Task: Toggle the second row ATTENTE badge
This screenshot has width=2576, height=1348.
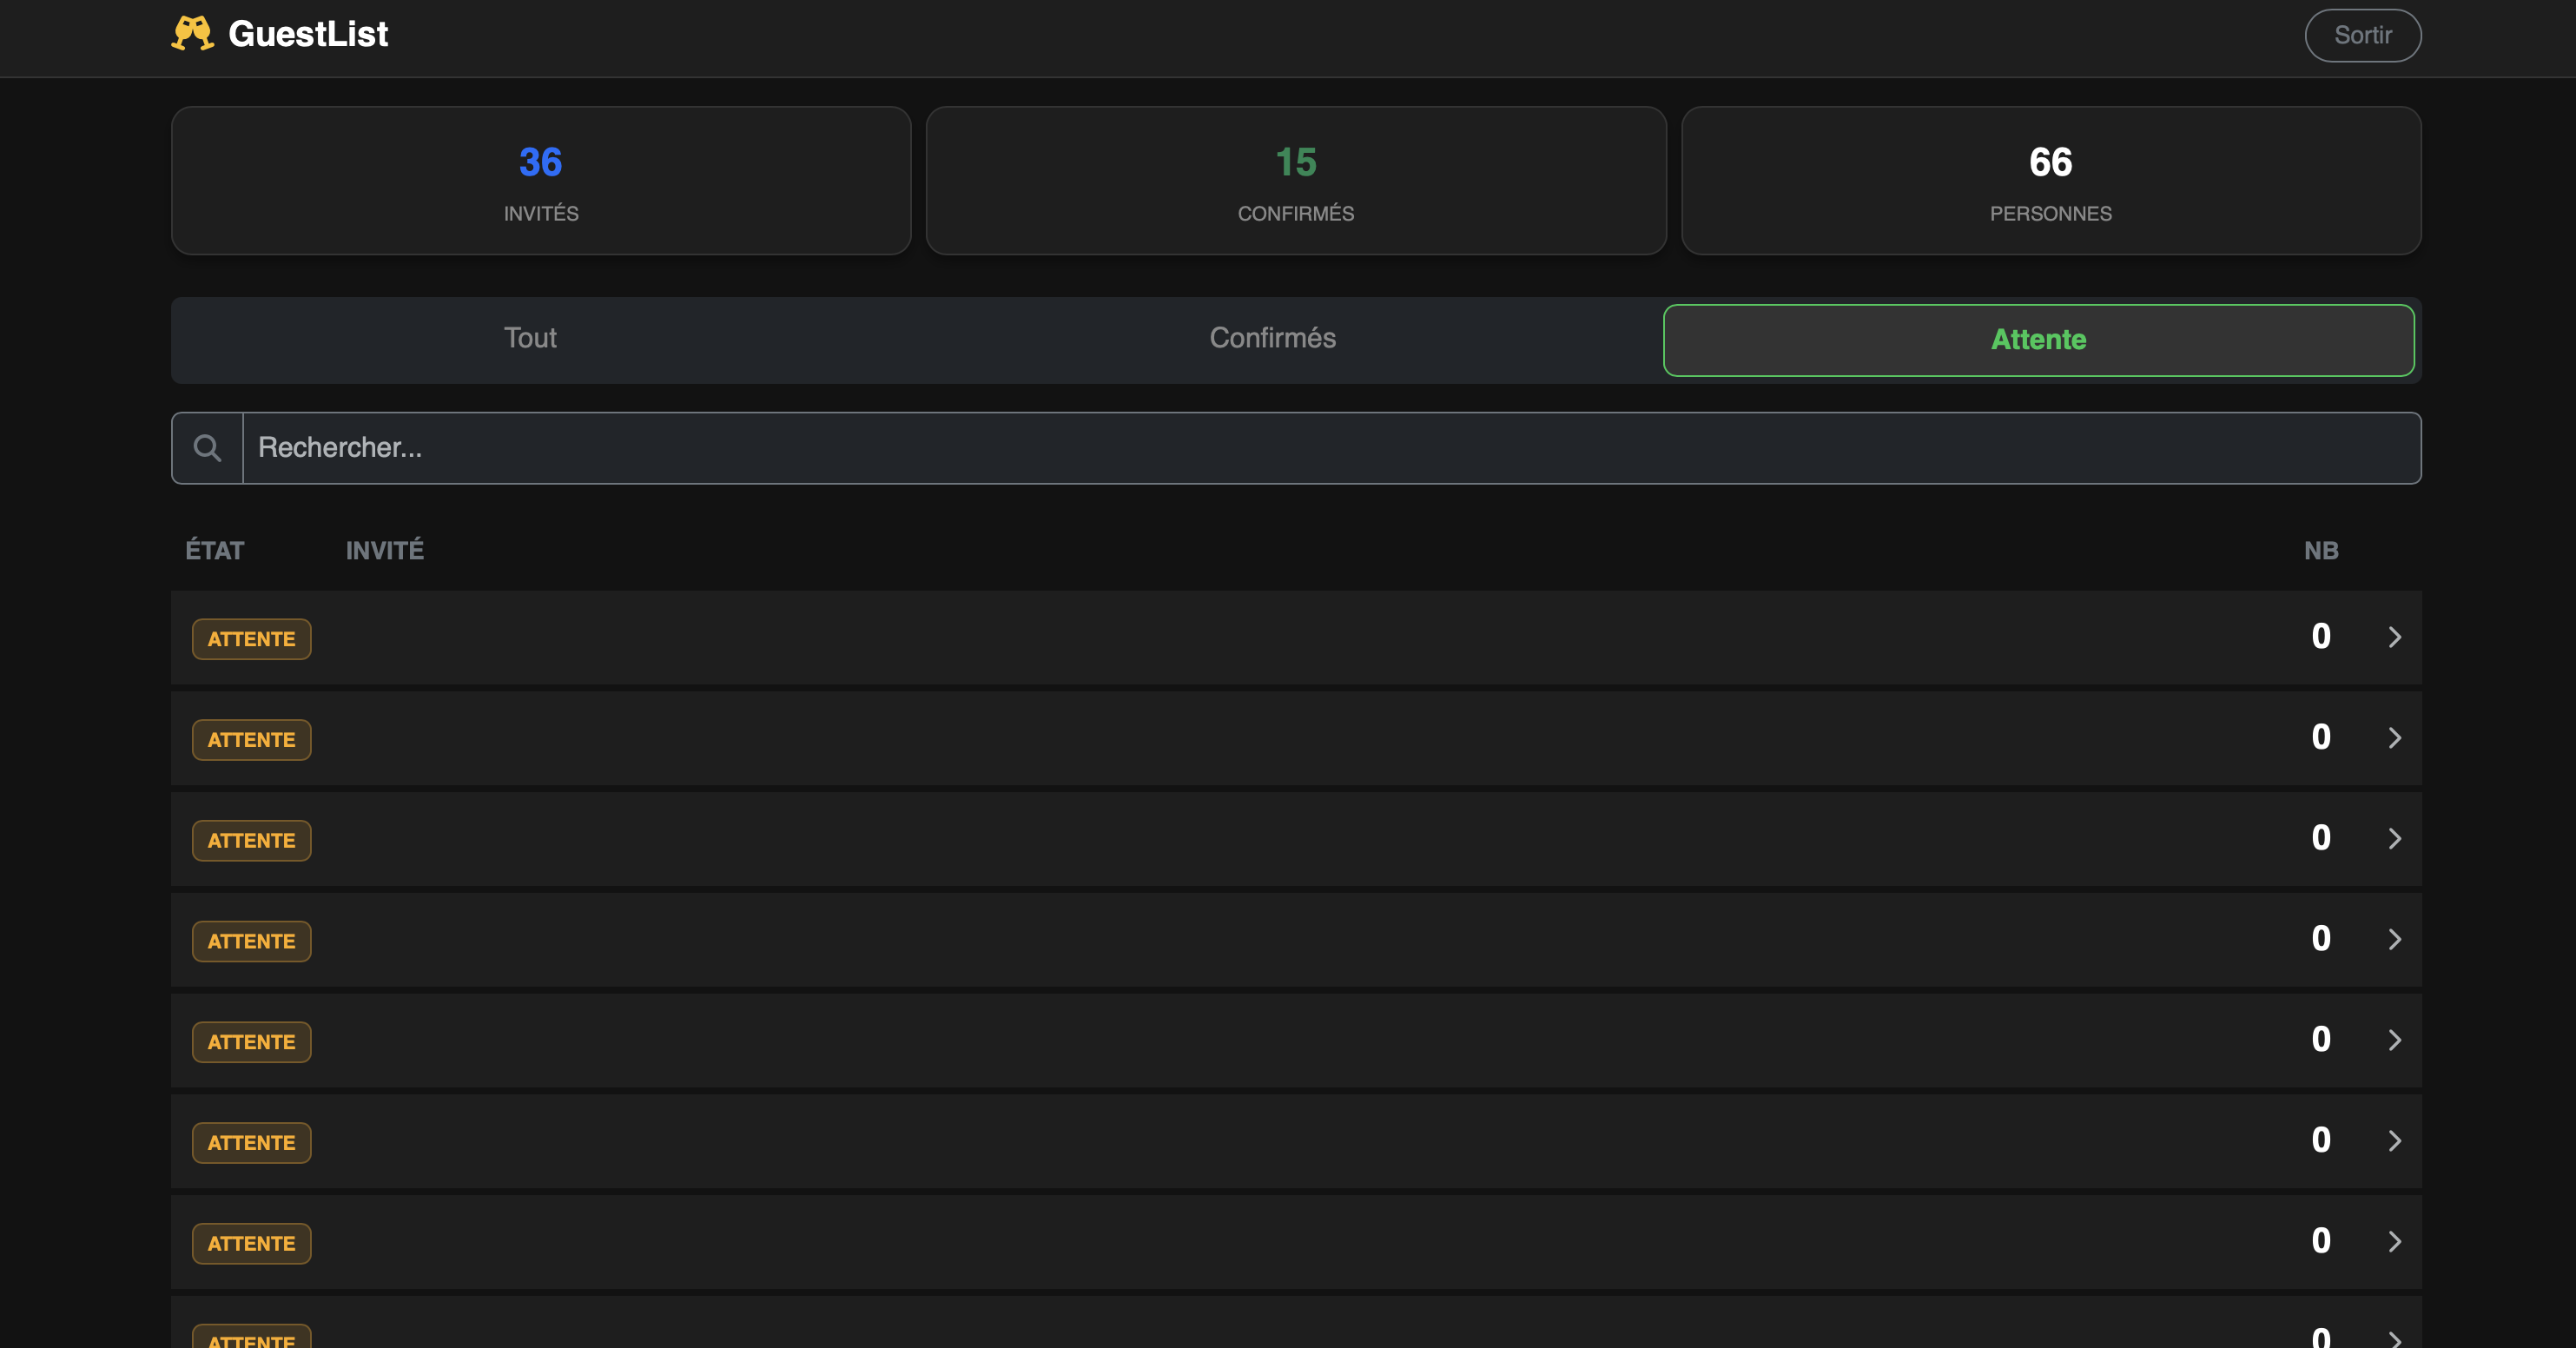Action: click(x=251, y=740)
